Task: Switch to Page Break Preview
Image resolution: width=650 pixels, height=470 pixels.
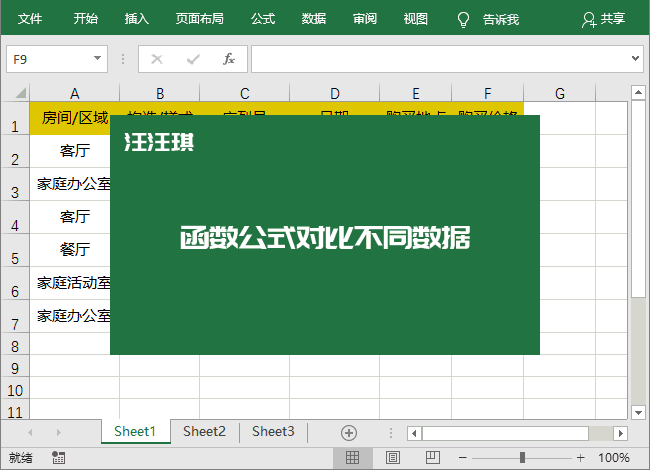Action: 433,458
